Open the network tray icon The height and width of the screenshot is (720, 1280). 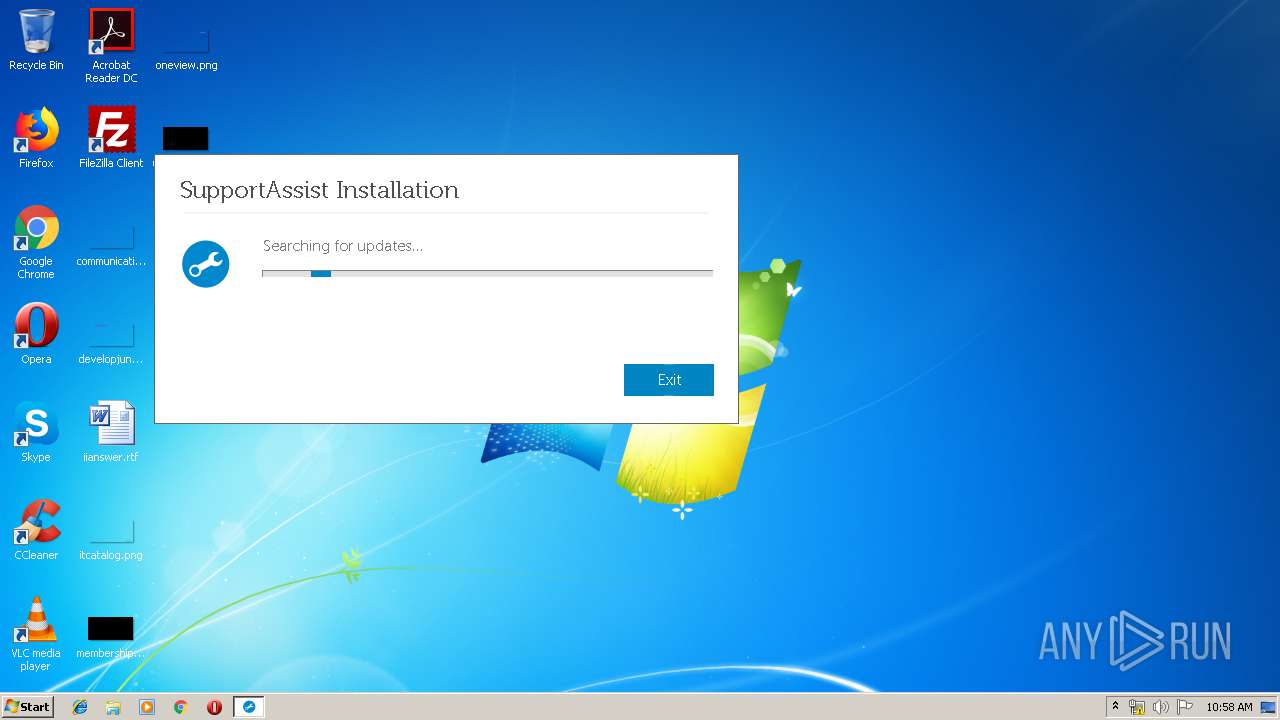[1137, 707]
